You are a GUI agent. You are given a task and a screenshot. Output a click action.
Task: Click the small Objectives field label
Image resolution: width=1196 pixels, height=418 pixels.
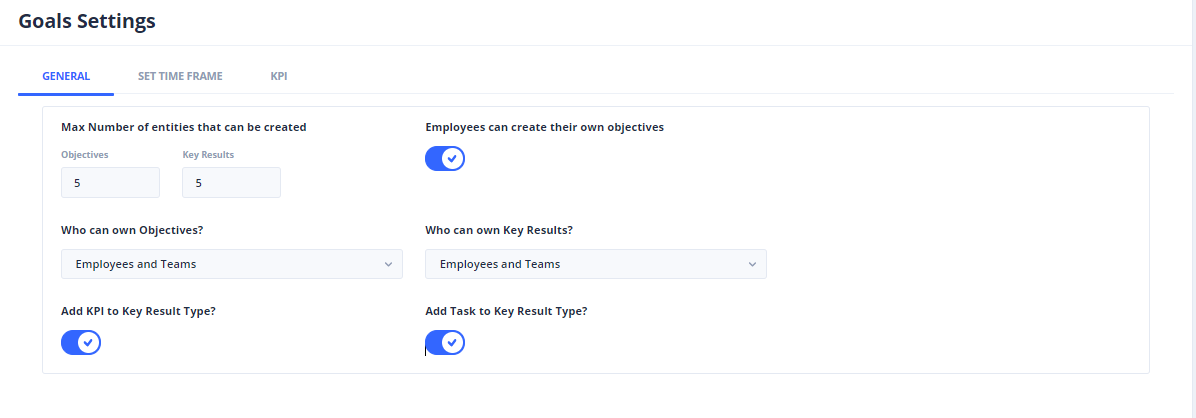(84, 155)
